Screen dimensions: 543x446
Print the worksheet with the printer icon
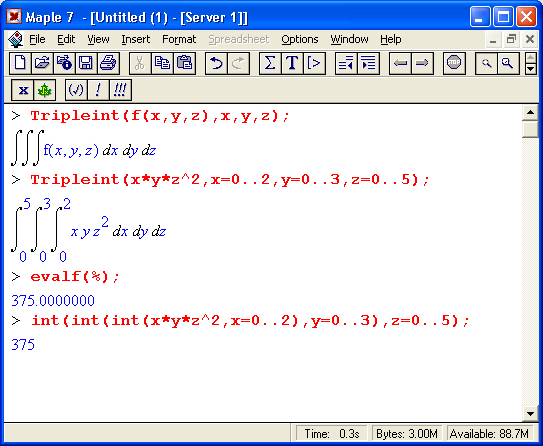(108, 63)
